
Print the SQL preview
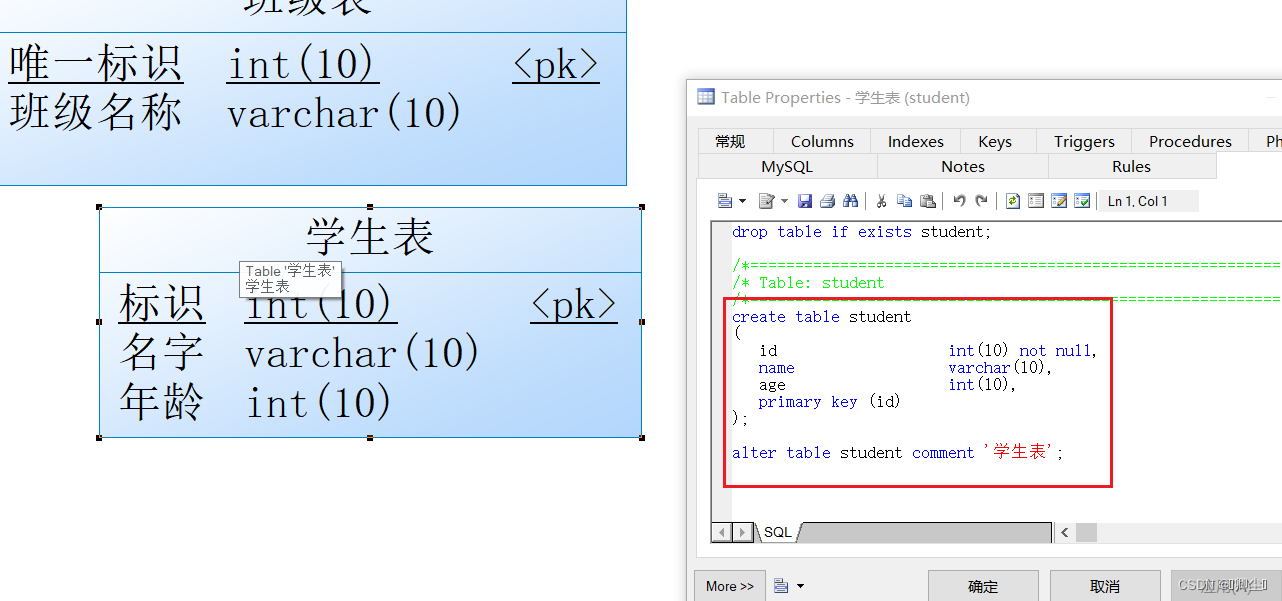828,201
